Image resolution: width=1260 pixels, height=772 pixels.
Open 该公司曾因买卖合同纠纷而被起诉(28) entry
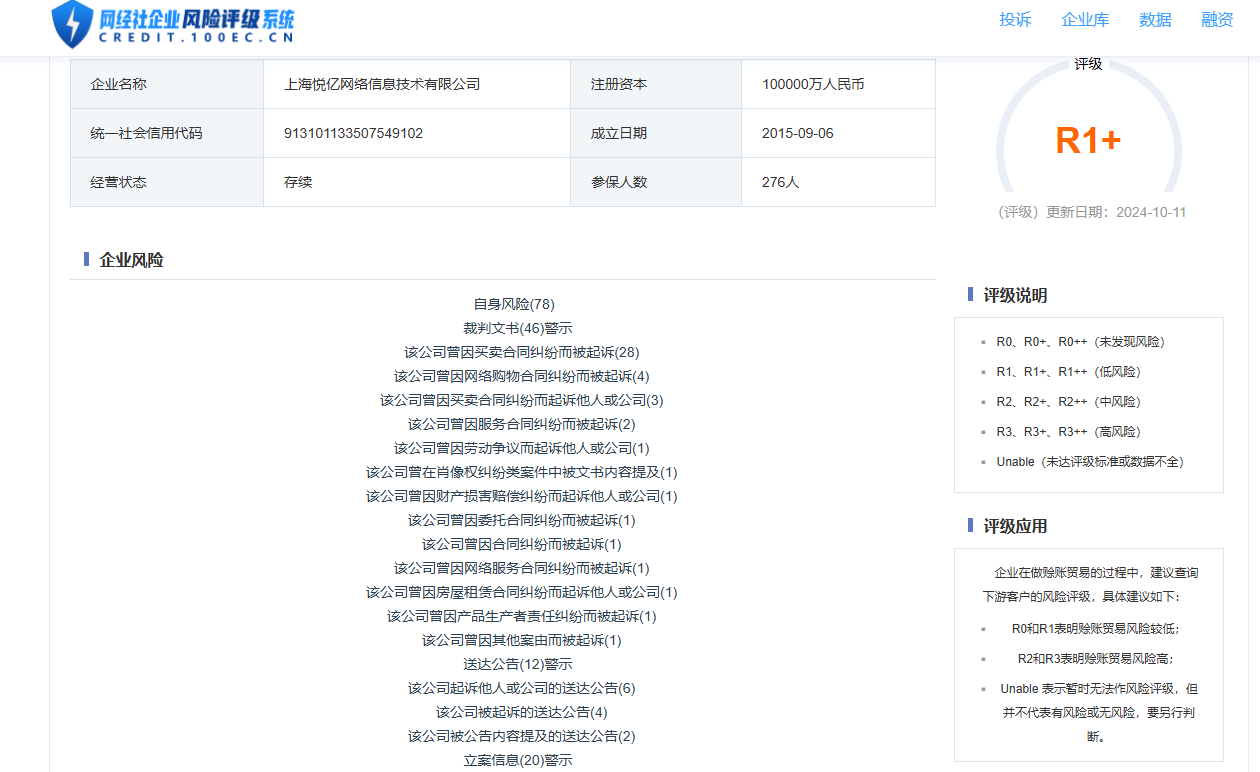point(521,352)
